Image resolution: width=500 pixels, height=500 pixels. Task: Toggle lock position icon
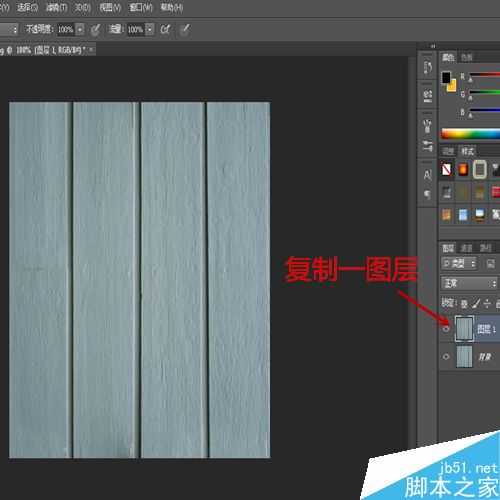coord(487,303)
